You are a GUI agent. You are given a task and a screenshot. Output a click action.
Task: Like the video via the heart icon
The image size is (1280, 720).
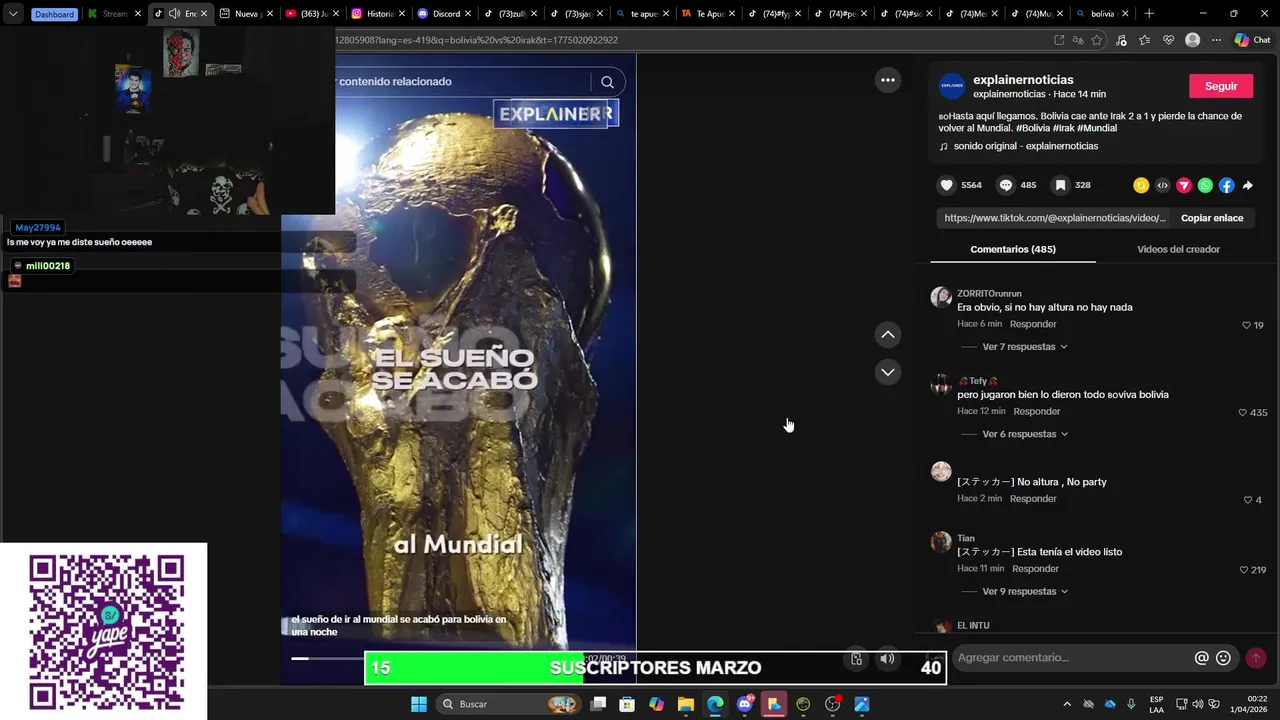click(946, 185)
